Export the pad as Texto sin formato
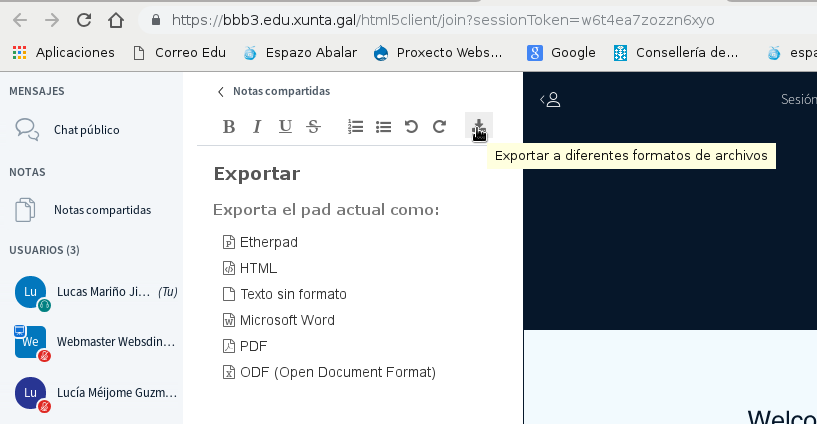The image size is (817, 424). [x=284, y=294]
